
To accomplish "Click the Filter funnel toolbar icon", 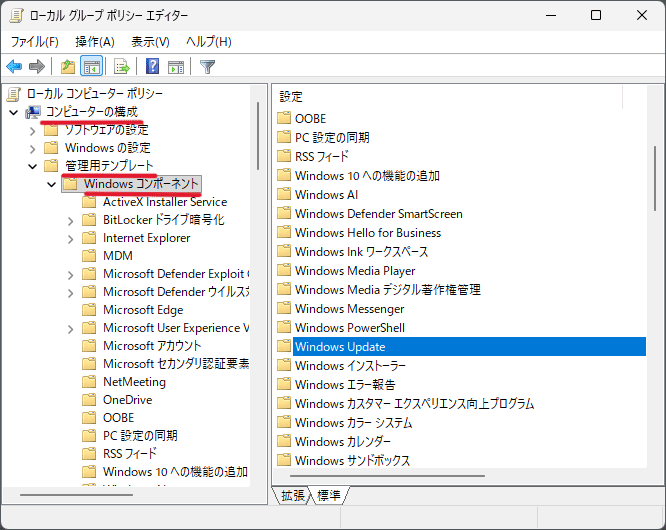I will [207, 67].
